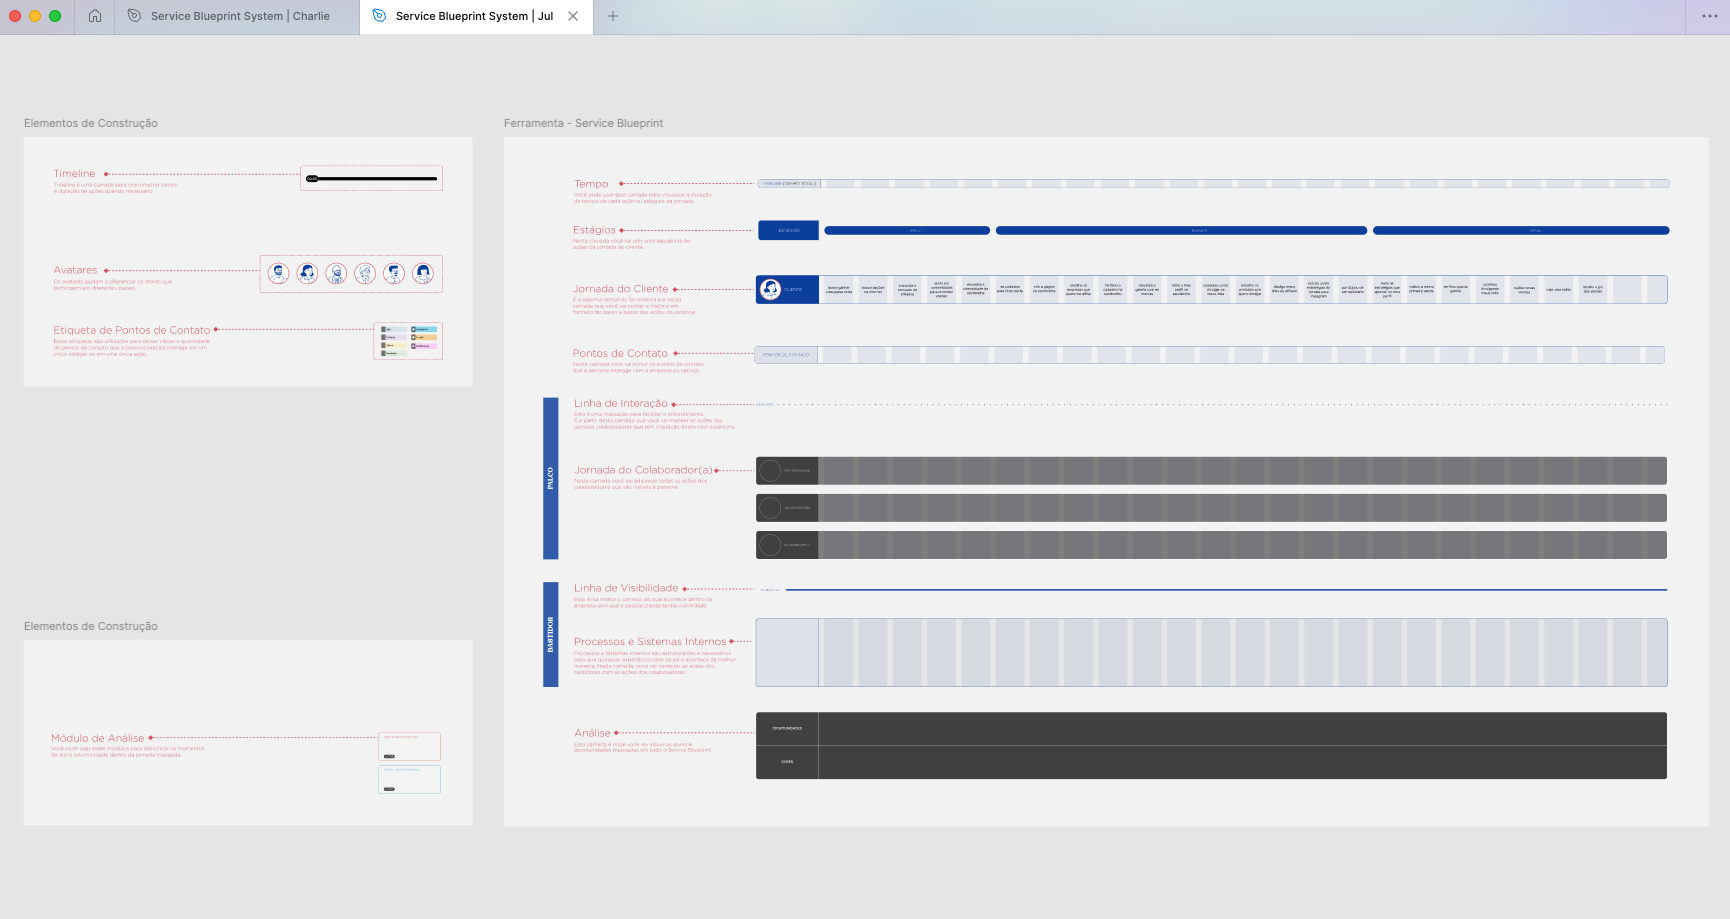This screenshot has width=1730, height=919.
Task: Click the Etiqueta de Pontos de Contato heading
Action: tap(132, 330)
